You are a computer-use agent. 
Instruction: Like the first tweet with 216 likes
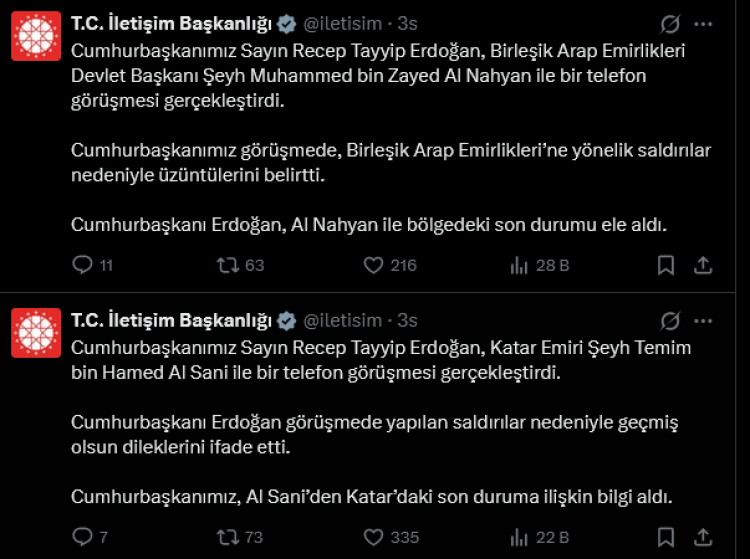click(373, 265)
